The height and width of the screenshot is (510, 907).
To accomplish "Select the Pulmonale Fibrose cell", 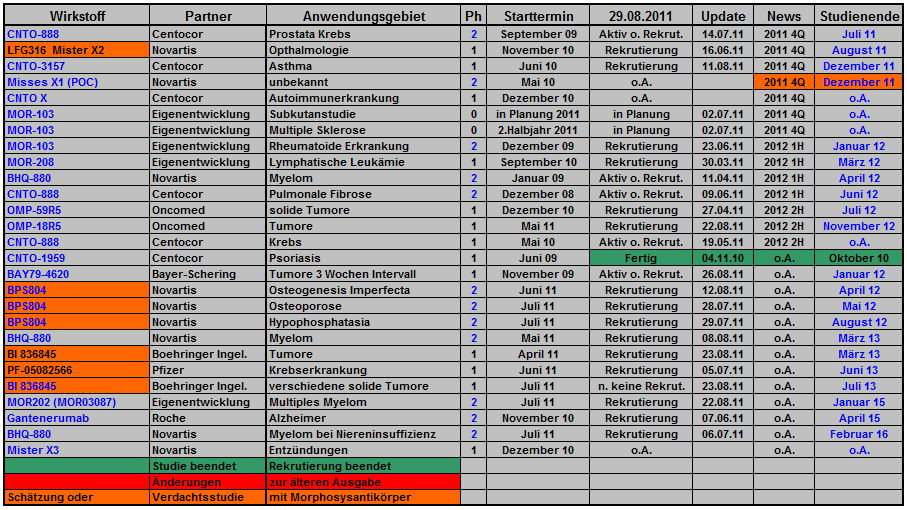I will (364, 194).
